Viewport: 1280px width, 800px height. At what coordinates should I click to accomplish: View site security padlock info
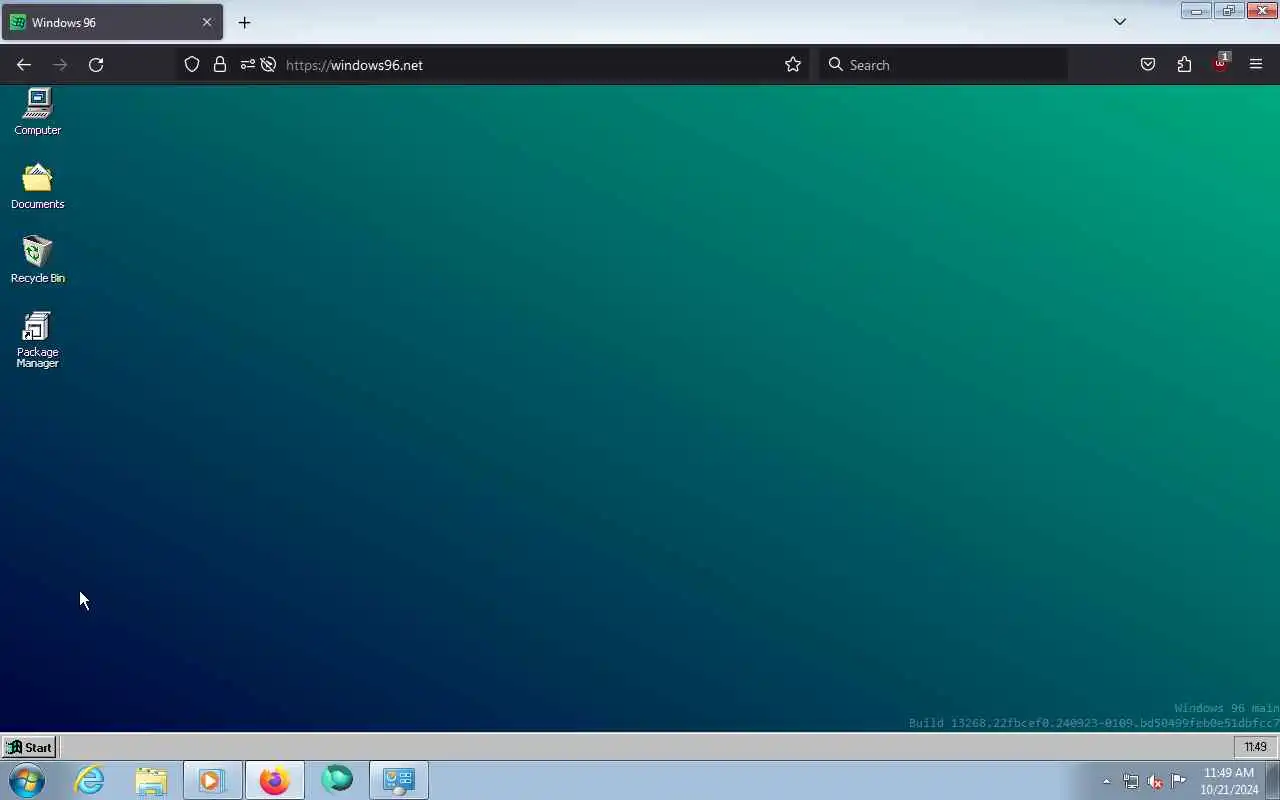220,65
